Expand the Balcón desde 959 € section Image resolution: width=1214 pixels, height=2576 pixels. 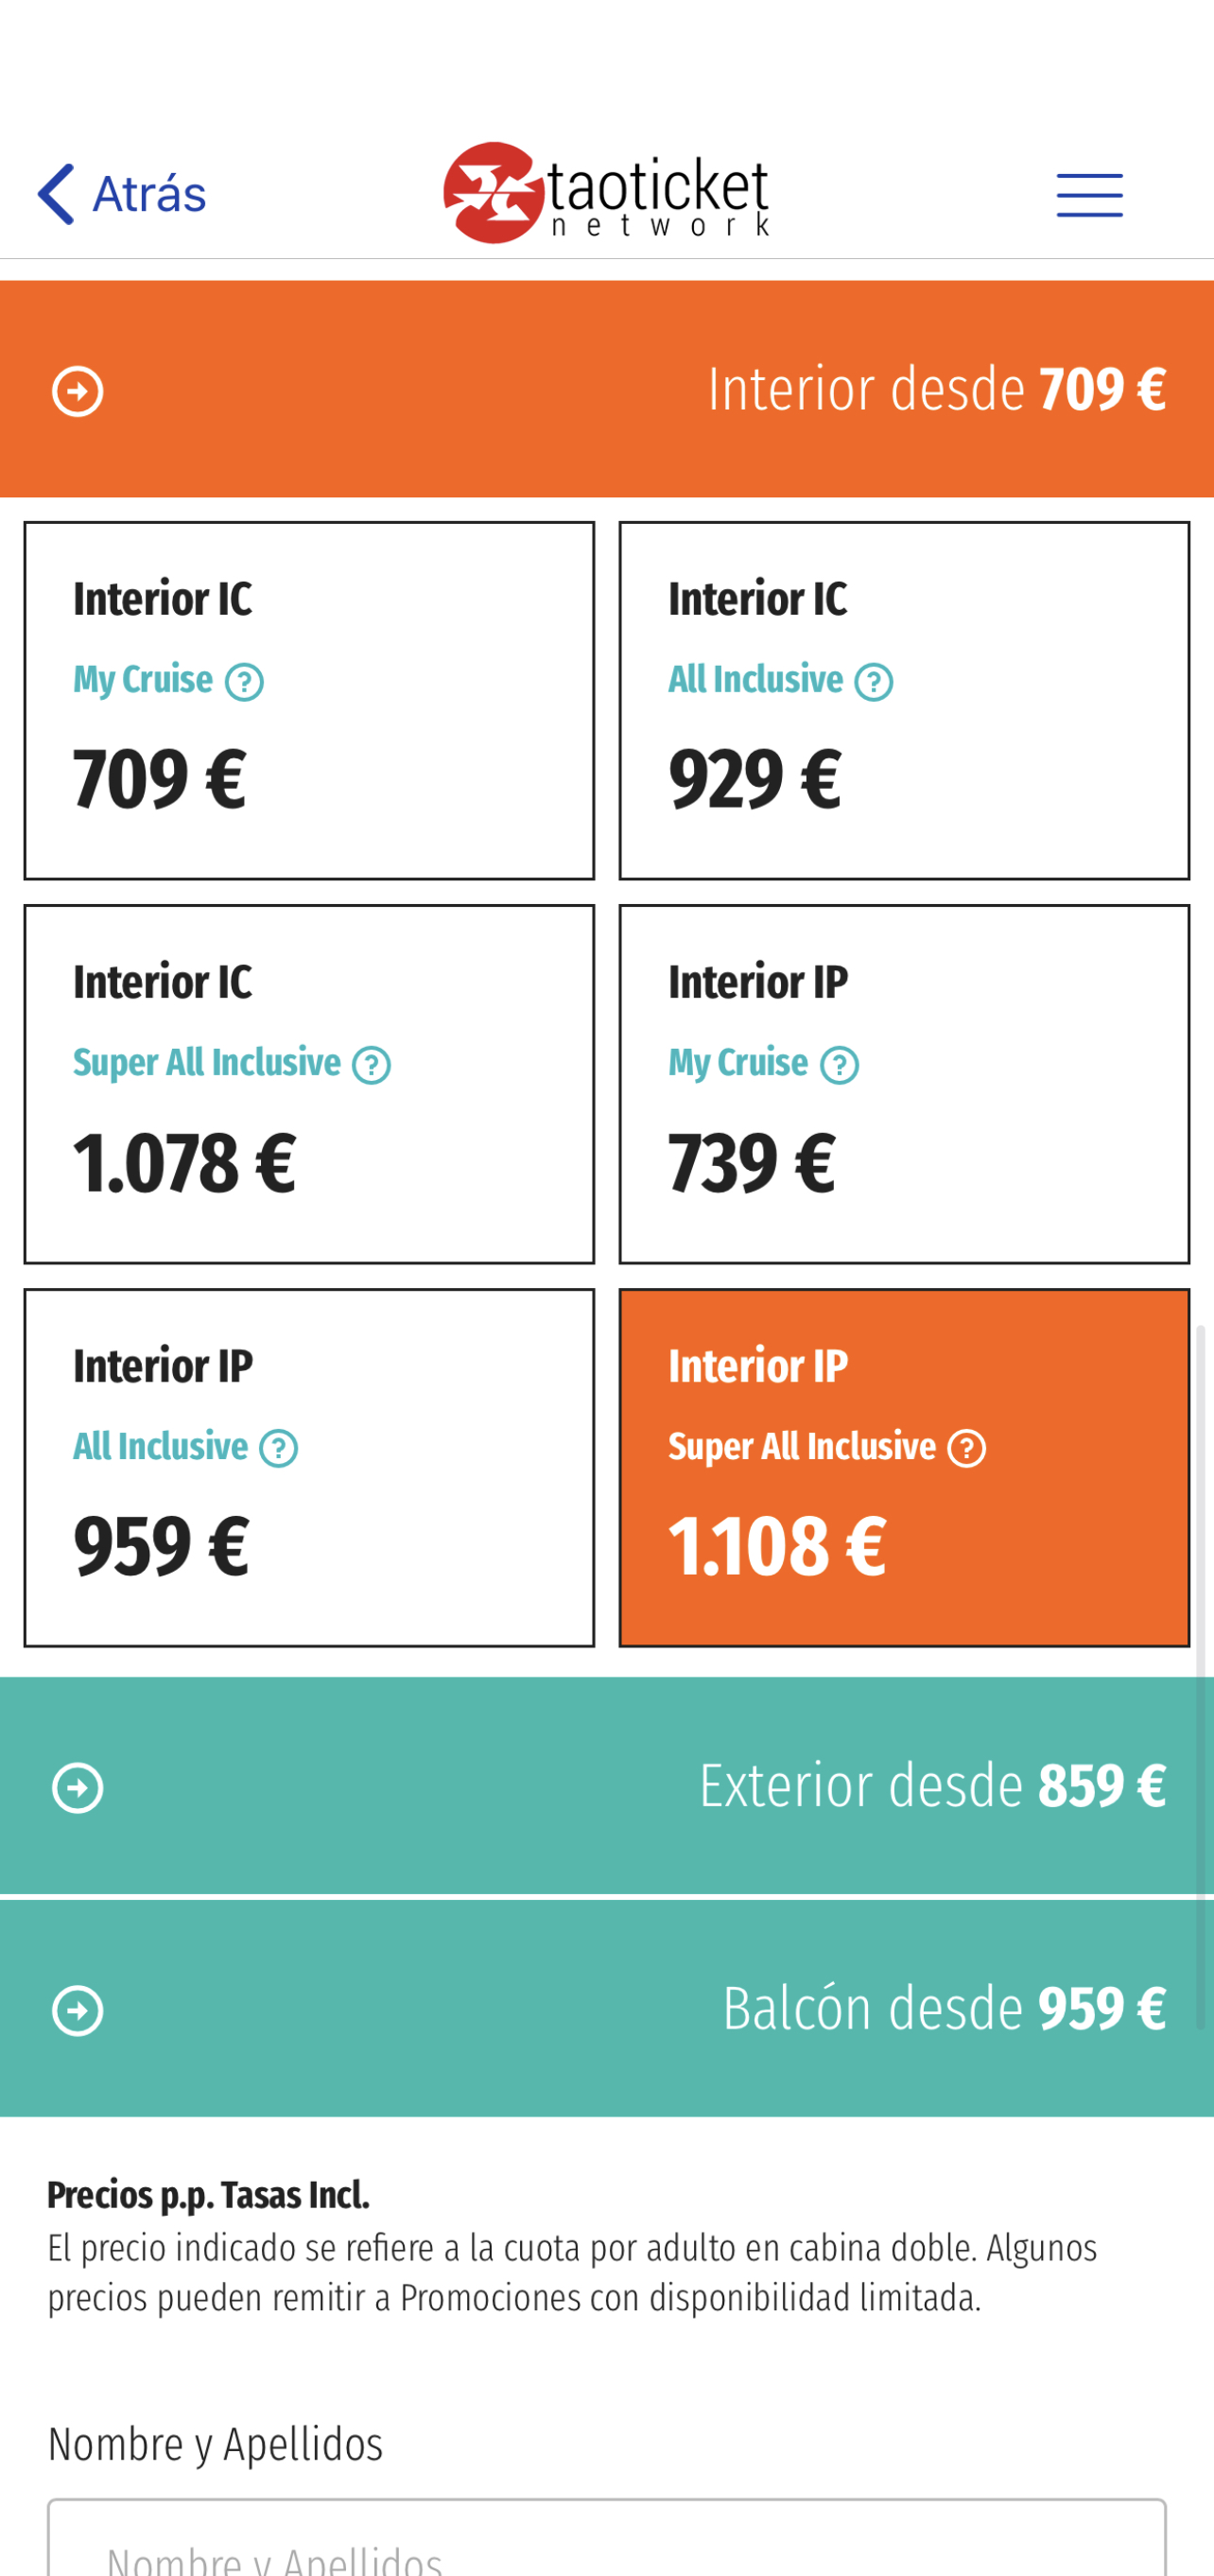(x=607, y=2009)
